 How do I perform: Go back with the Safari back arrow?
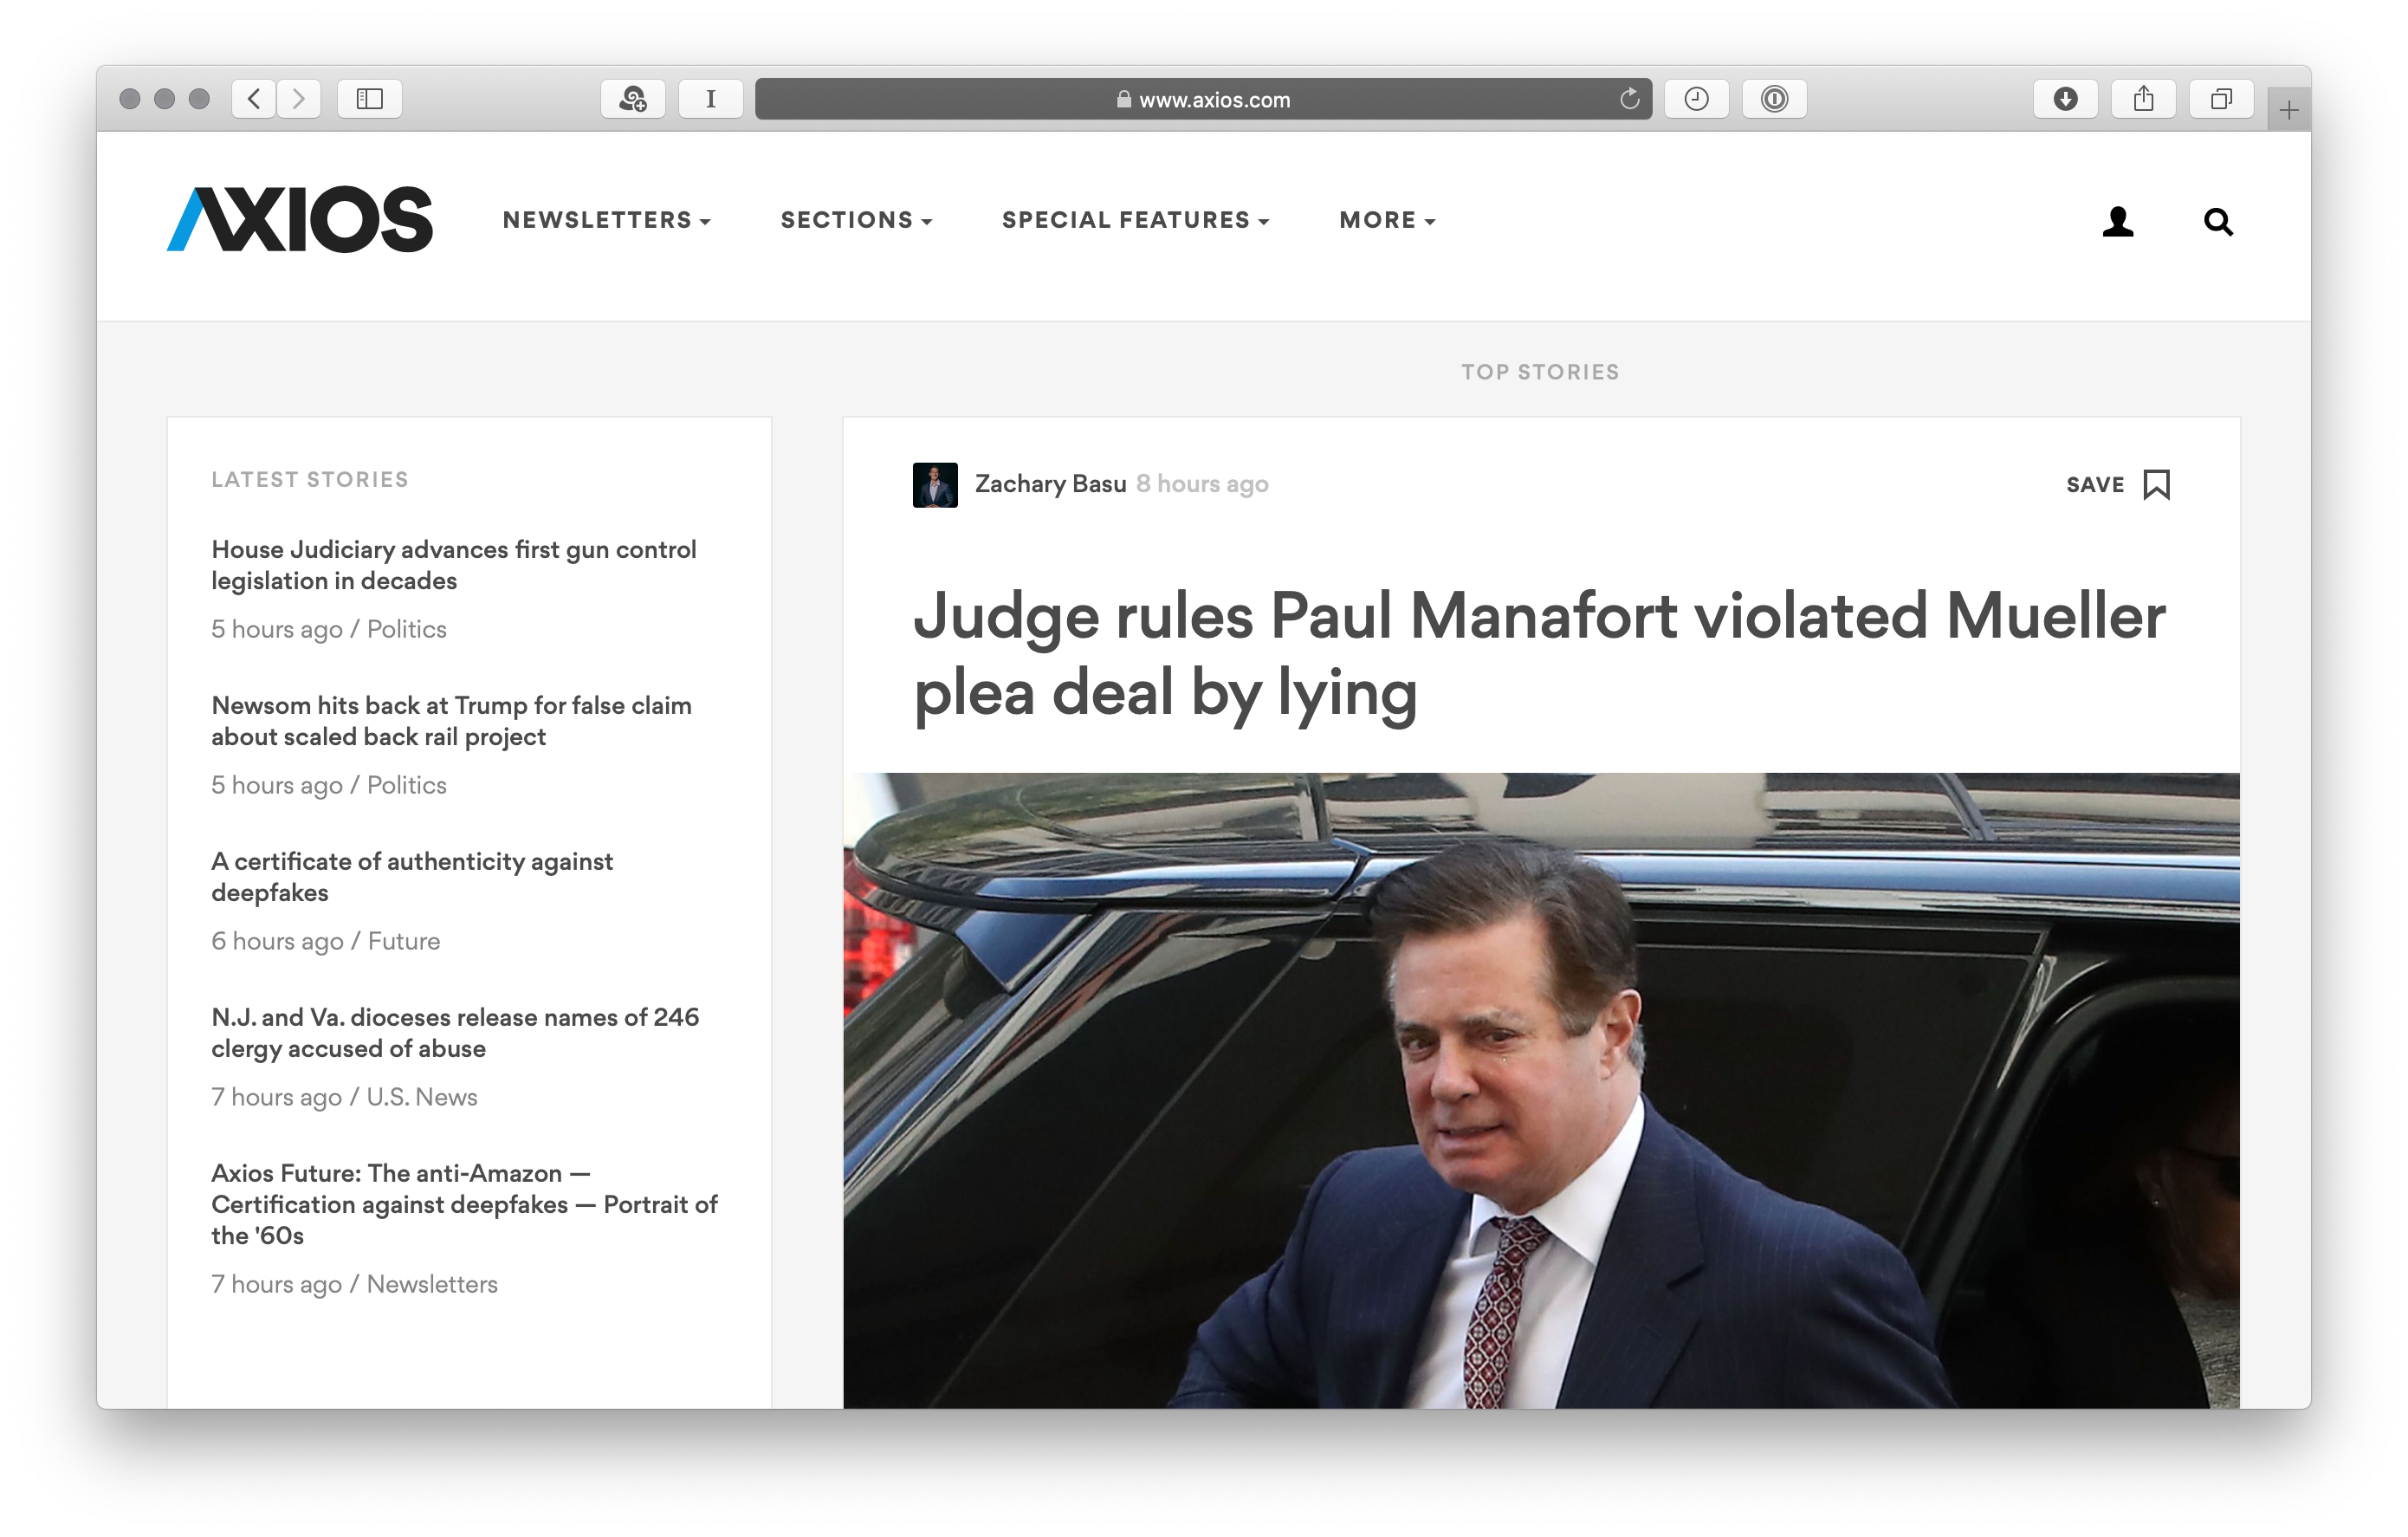coord(254,98)
